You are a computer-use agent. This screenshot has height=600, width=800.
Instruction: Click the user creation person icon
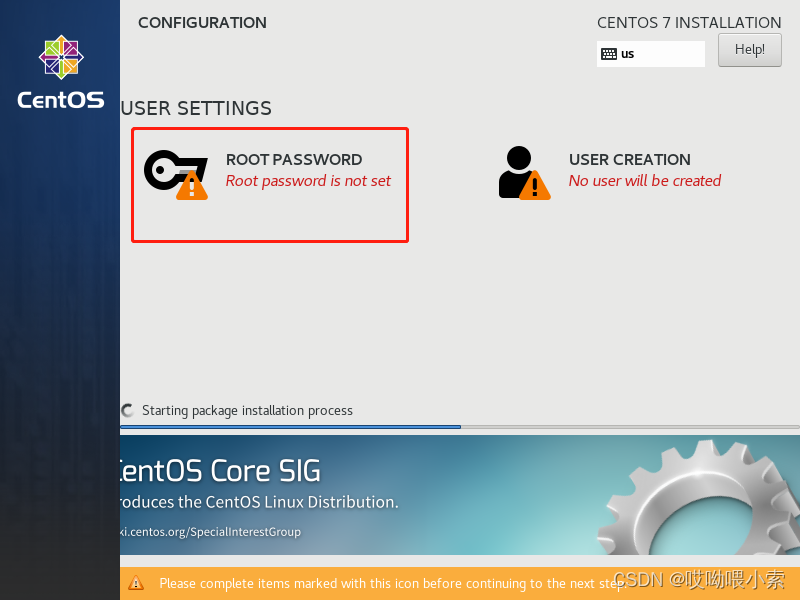(x=524, y=173)
